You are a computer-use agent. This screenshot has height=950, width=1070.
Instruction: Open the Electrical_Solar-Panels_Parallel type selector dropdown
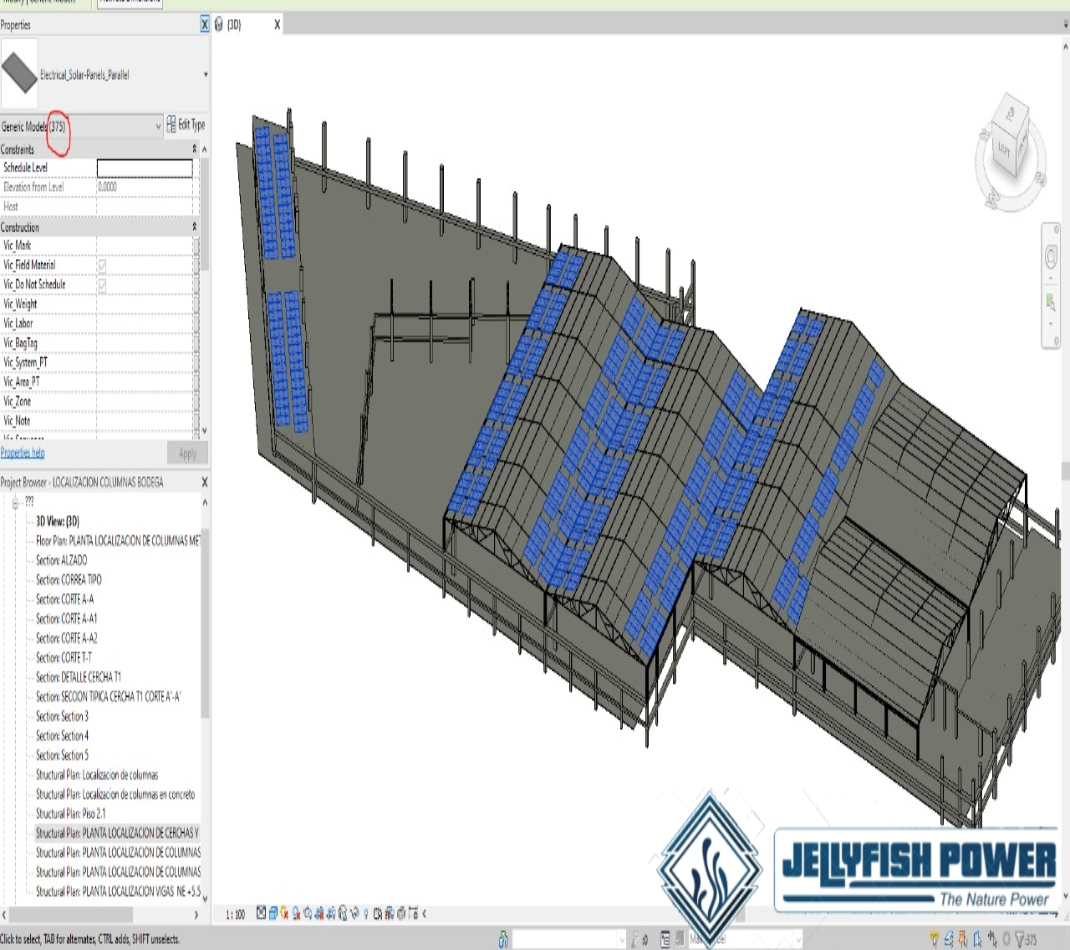click(205, 75)
